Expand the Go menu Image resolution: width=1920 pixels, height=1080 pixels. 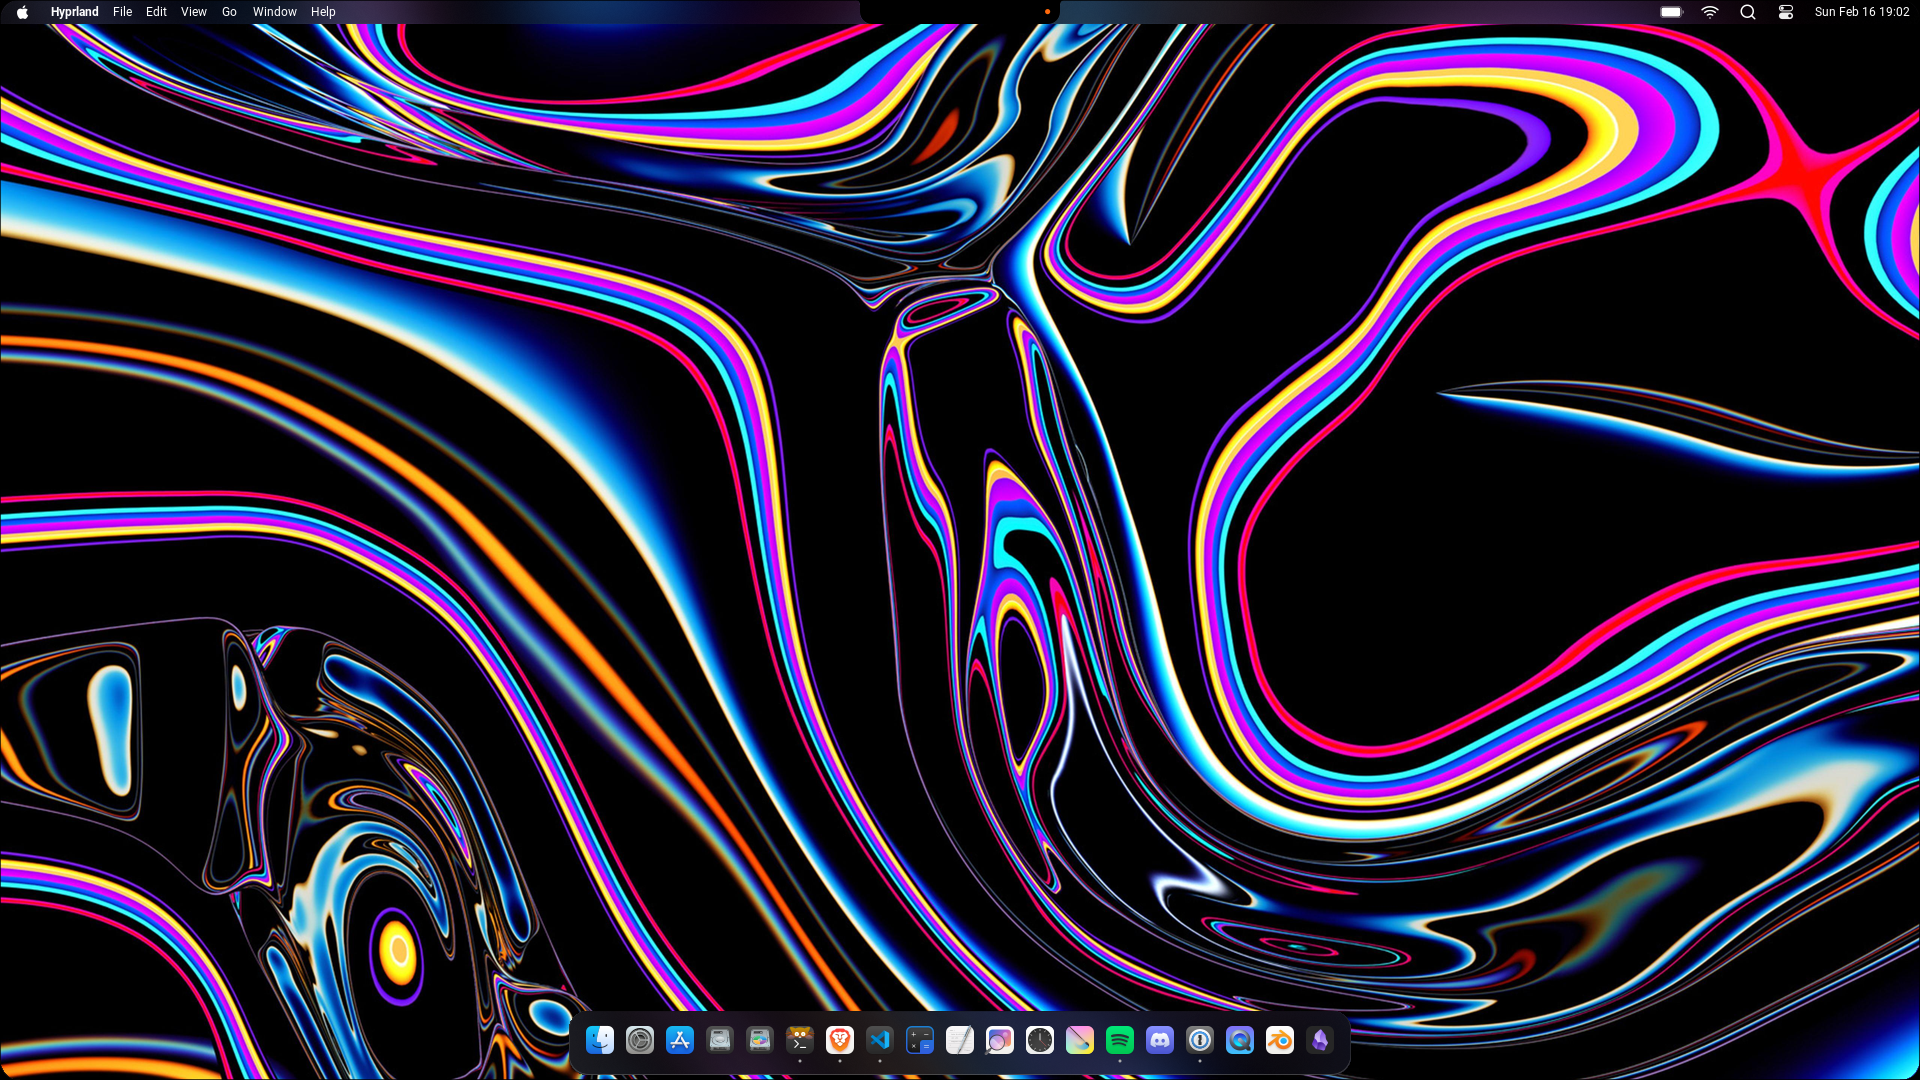[229, 12]
